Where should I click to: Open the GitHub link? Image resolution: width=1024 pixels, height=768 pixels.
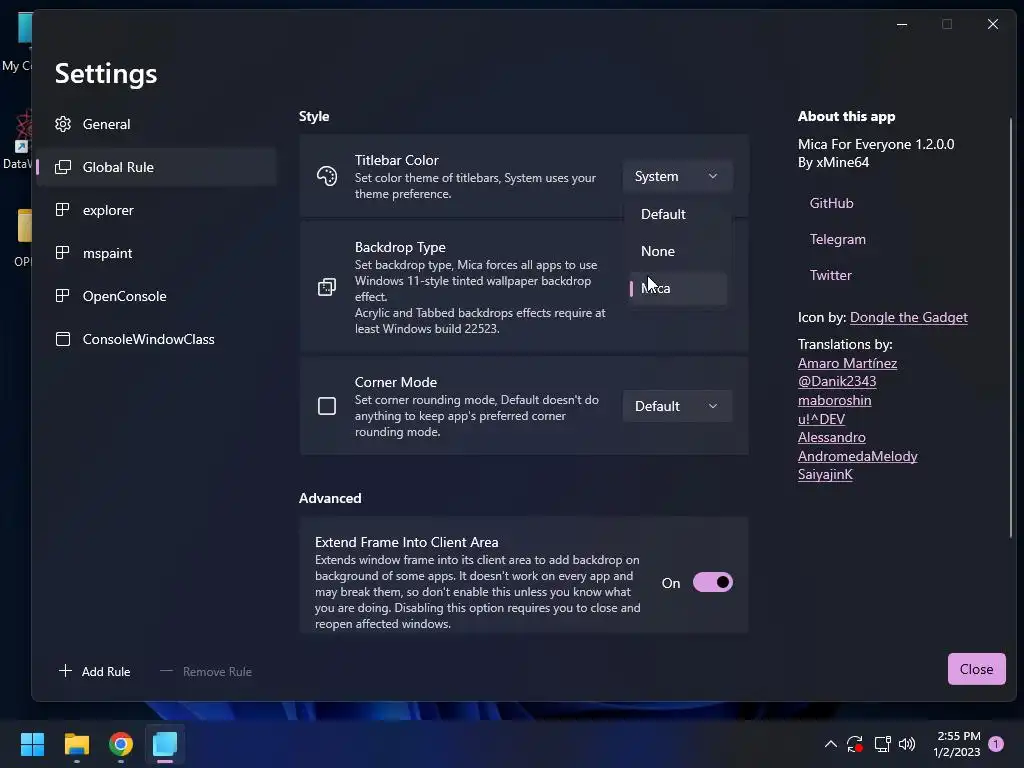pos(831,203)
